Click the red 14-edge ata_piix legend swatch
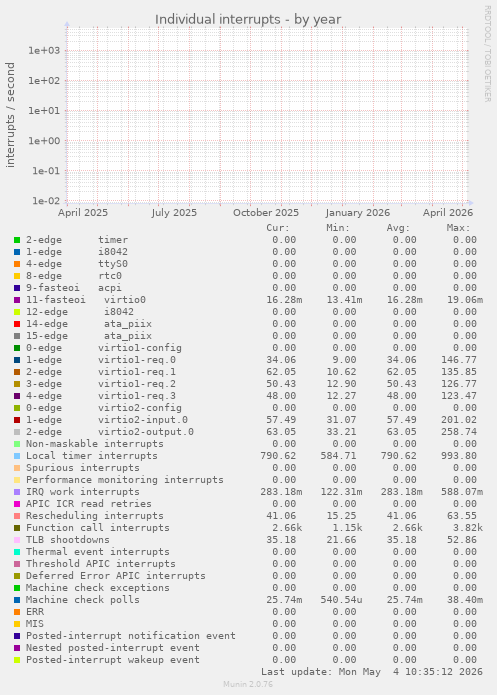 (x=17, y=324)
